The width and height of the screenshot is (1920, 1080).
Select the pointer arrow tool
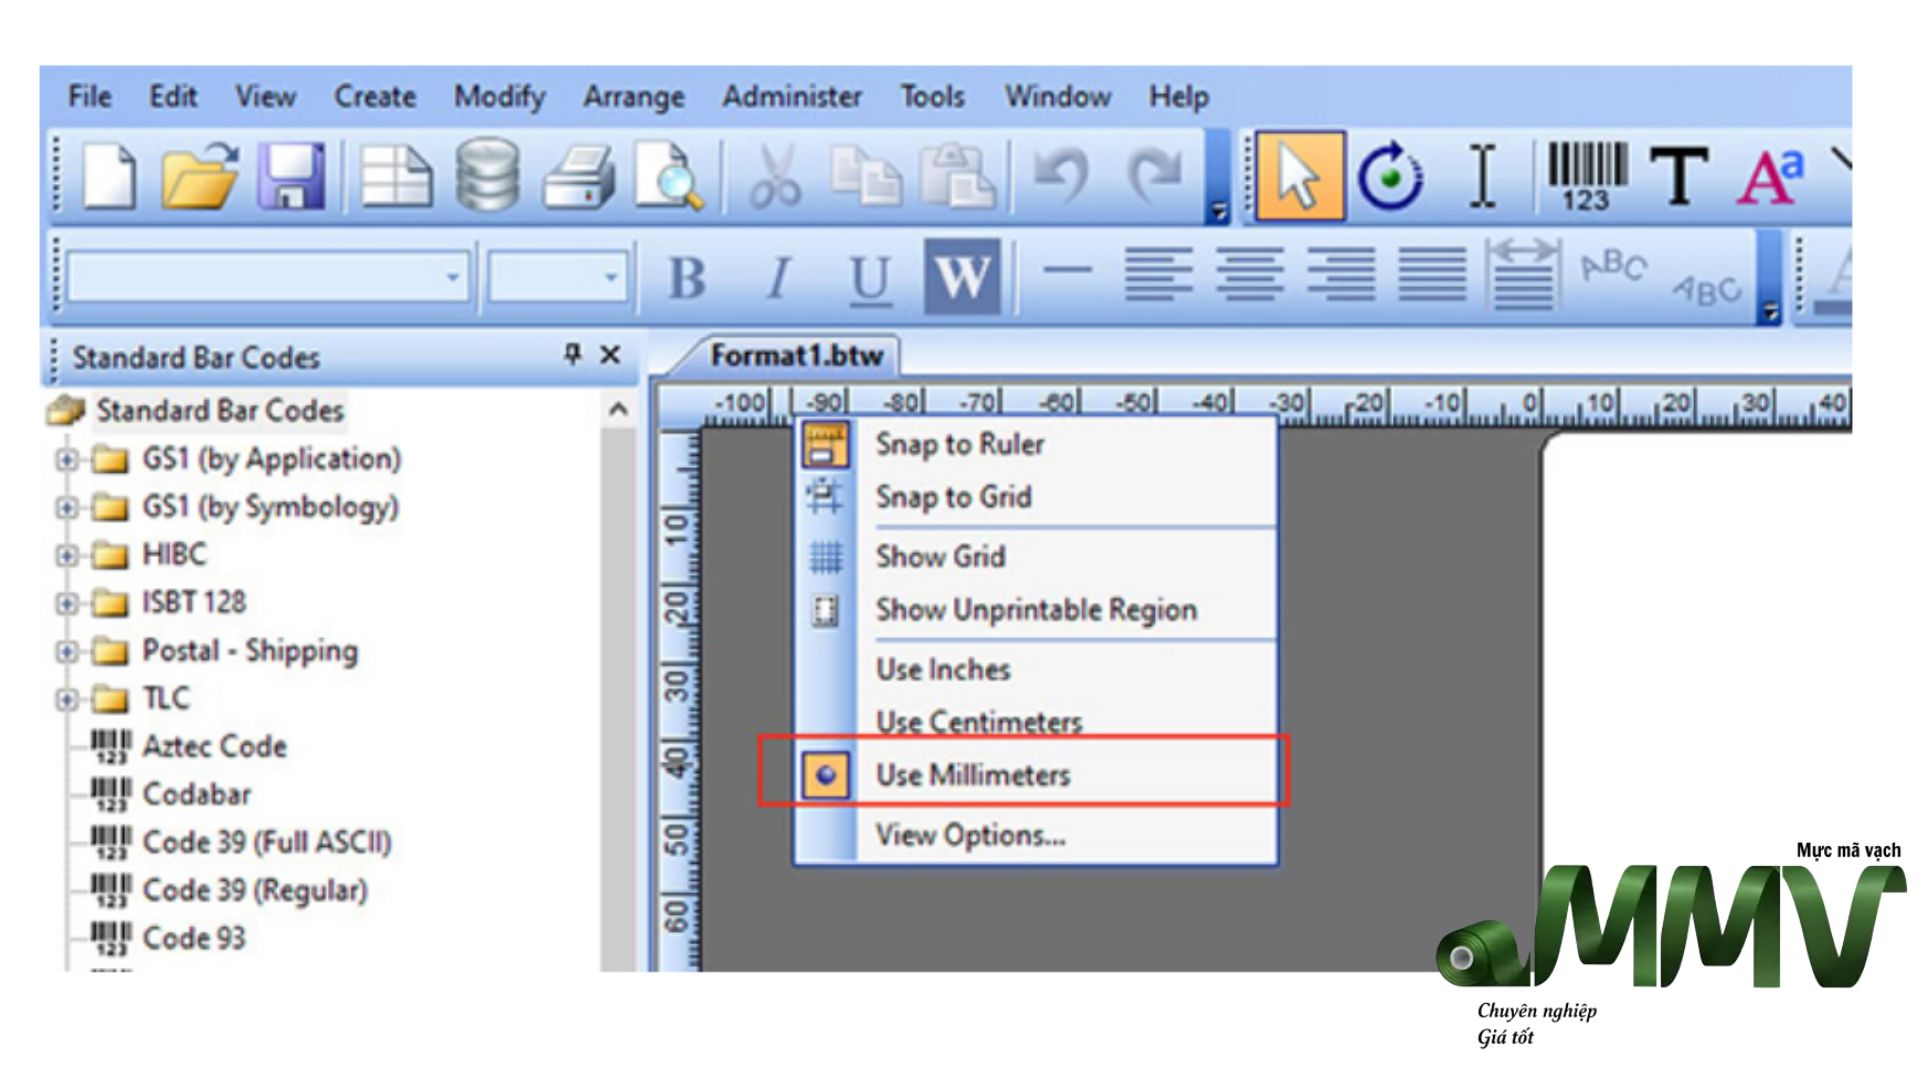(1300, 176)
